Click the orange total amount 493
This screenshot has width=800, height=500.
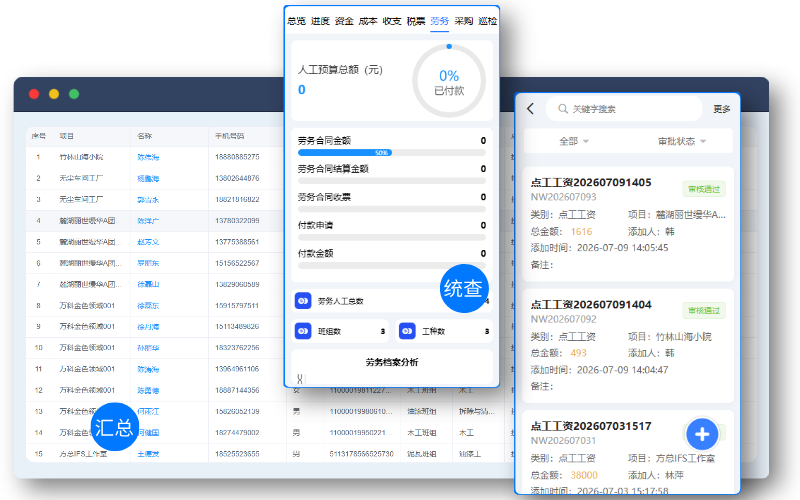(578, 353)
